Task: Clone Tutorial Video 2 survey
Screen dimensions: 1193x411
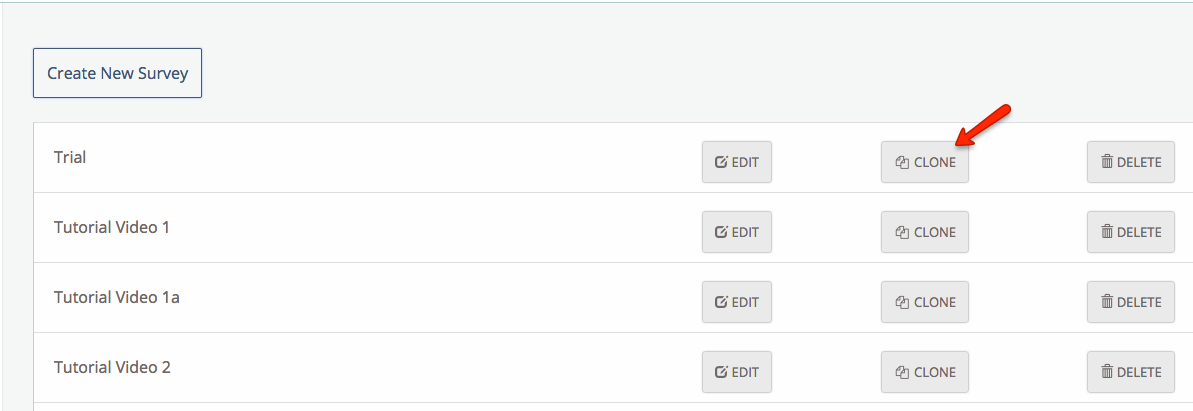Action: (x=925, y=372)
